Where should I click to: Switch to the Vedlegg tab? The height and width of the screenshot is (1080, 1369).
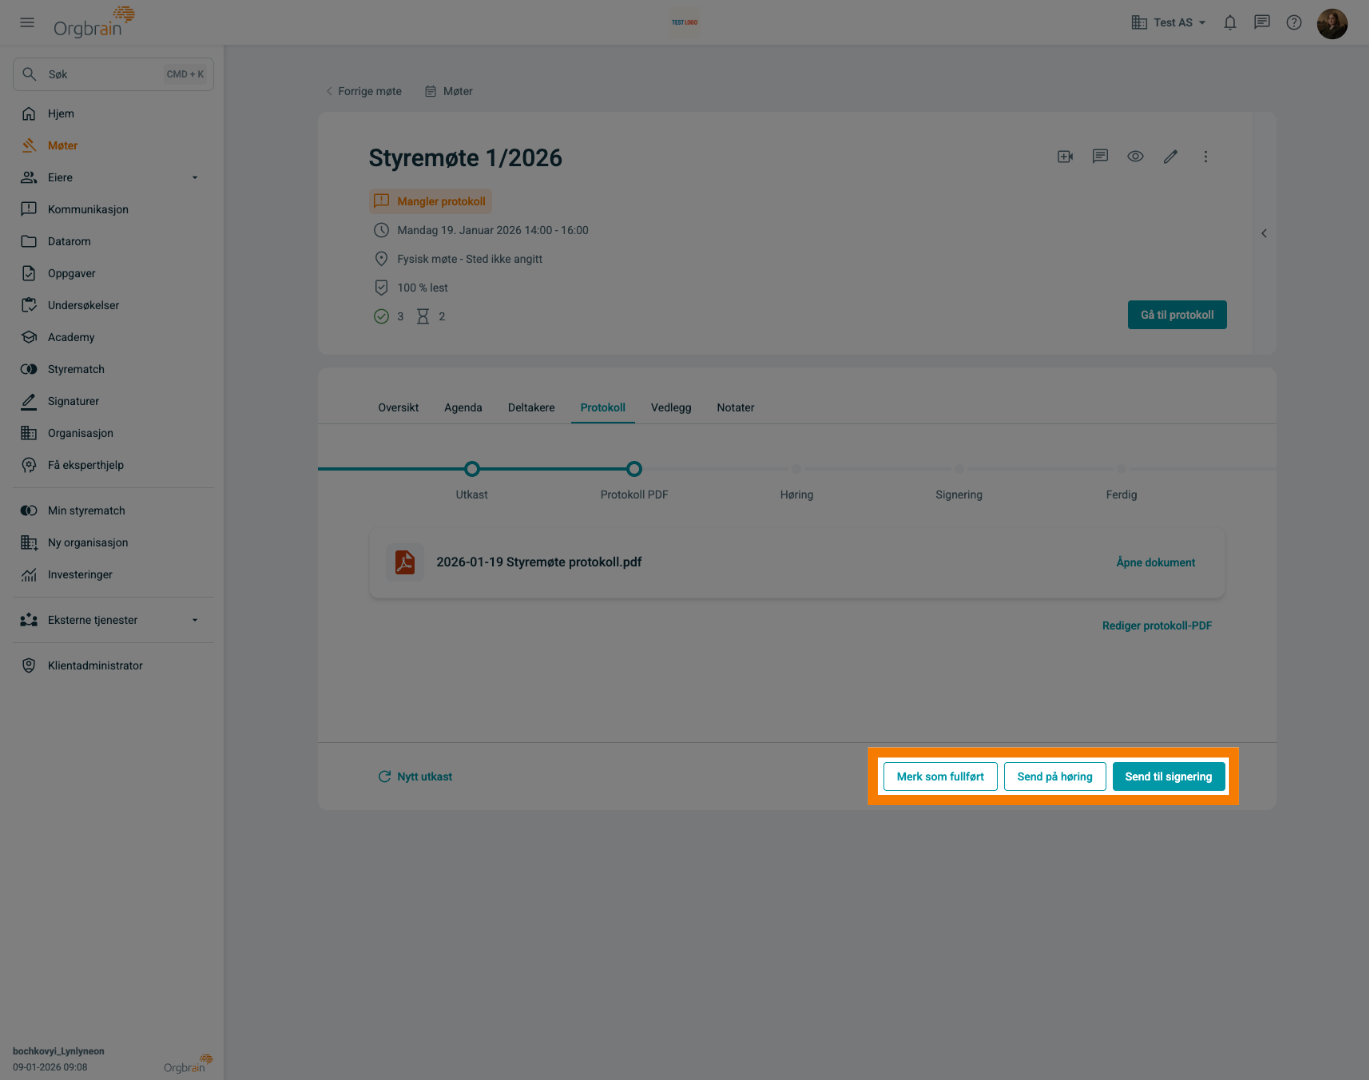click(x=671, y=408)
